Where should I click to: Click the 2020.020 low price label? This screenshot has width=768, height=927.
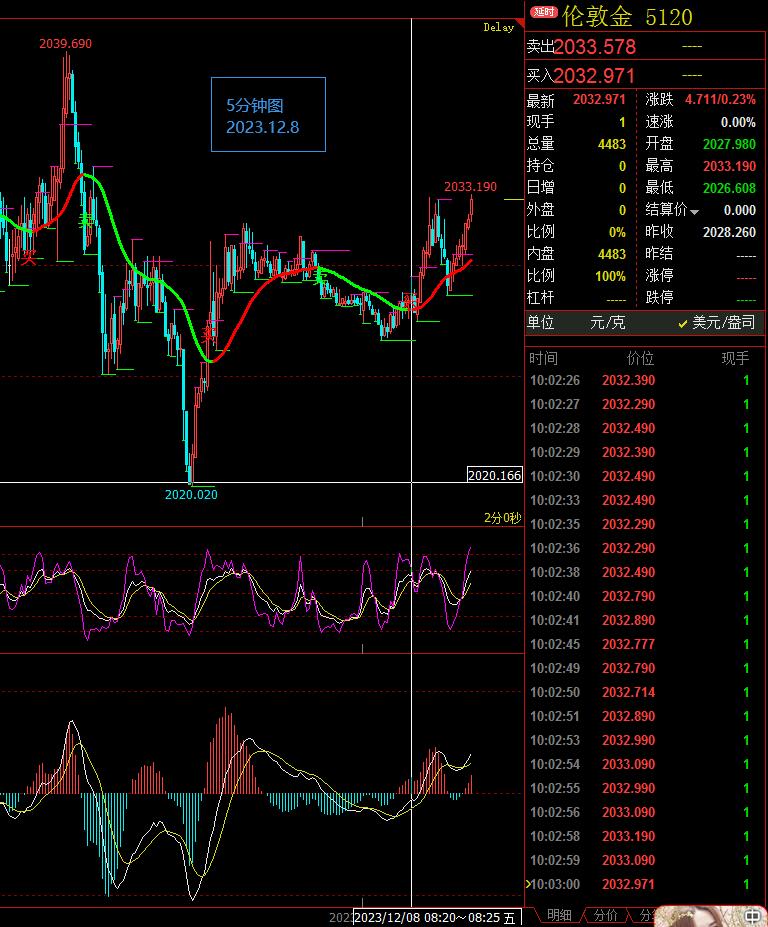click(x=191, y=494)
